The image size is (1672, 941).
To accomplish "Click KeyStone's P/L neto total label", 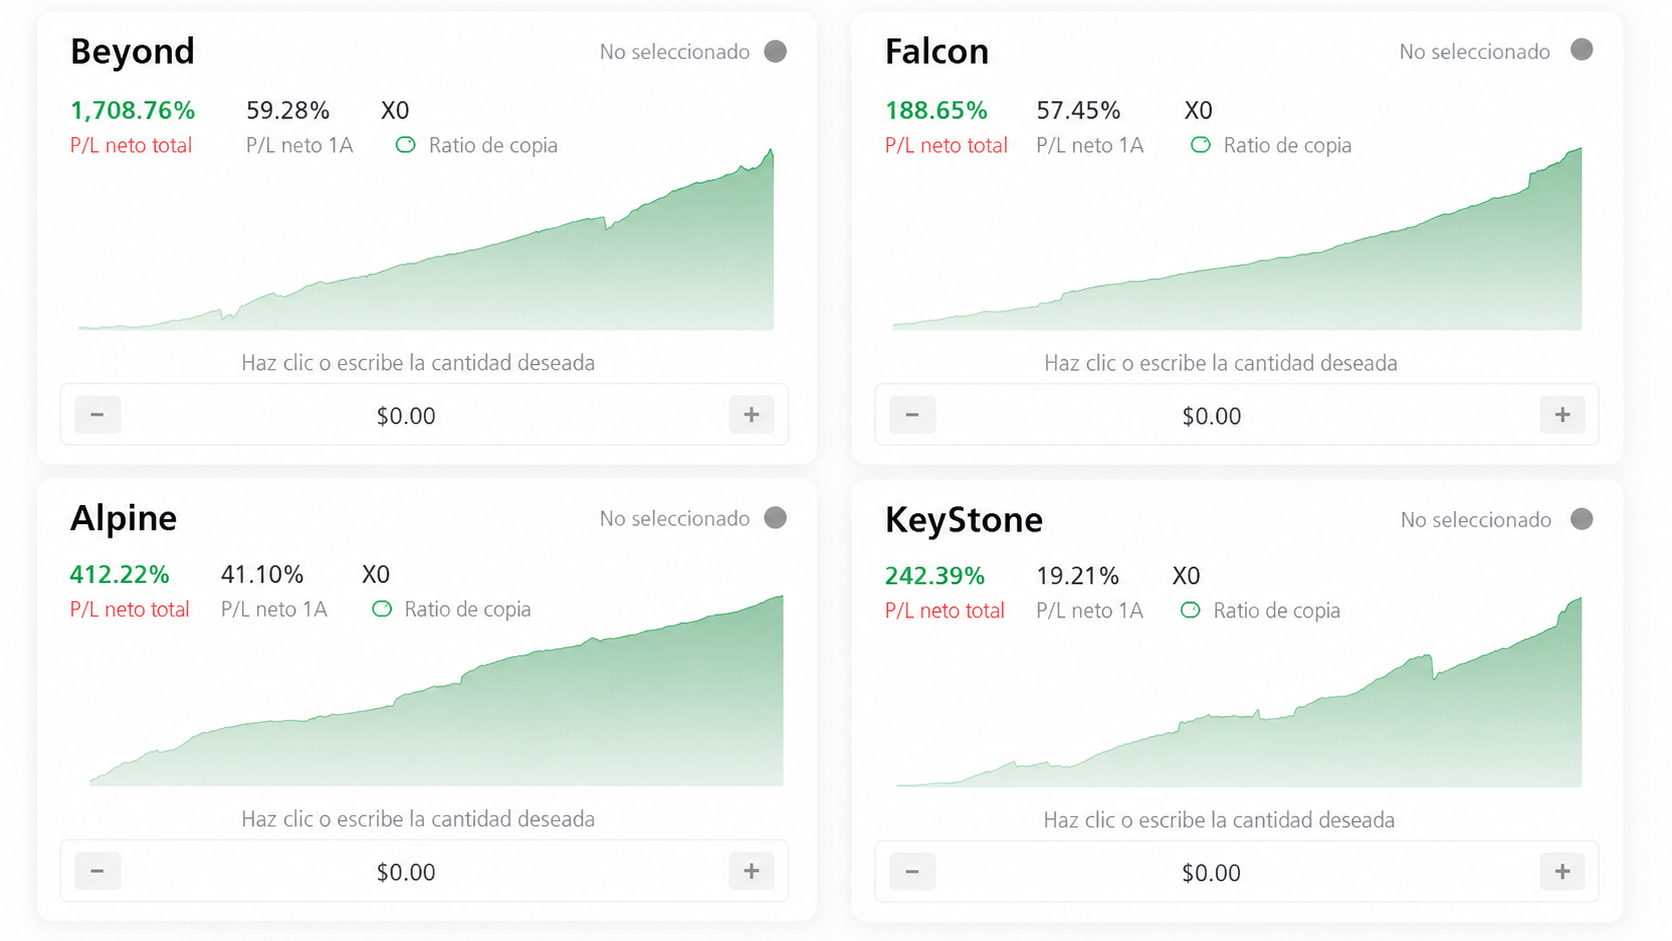I will (944, 610).
